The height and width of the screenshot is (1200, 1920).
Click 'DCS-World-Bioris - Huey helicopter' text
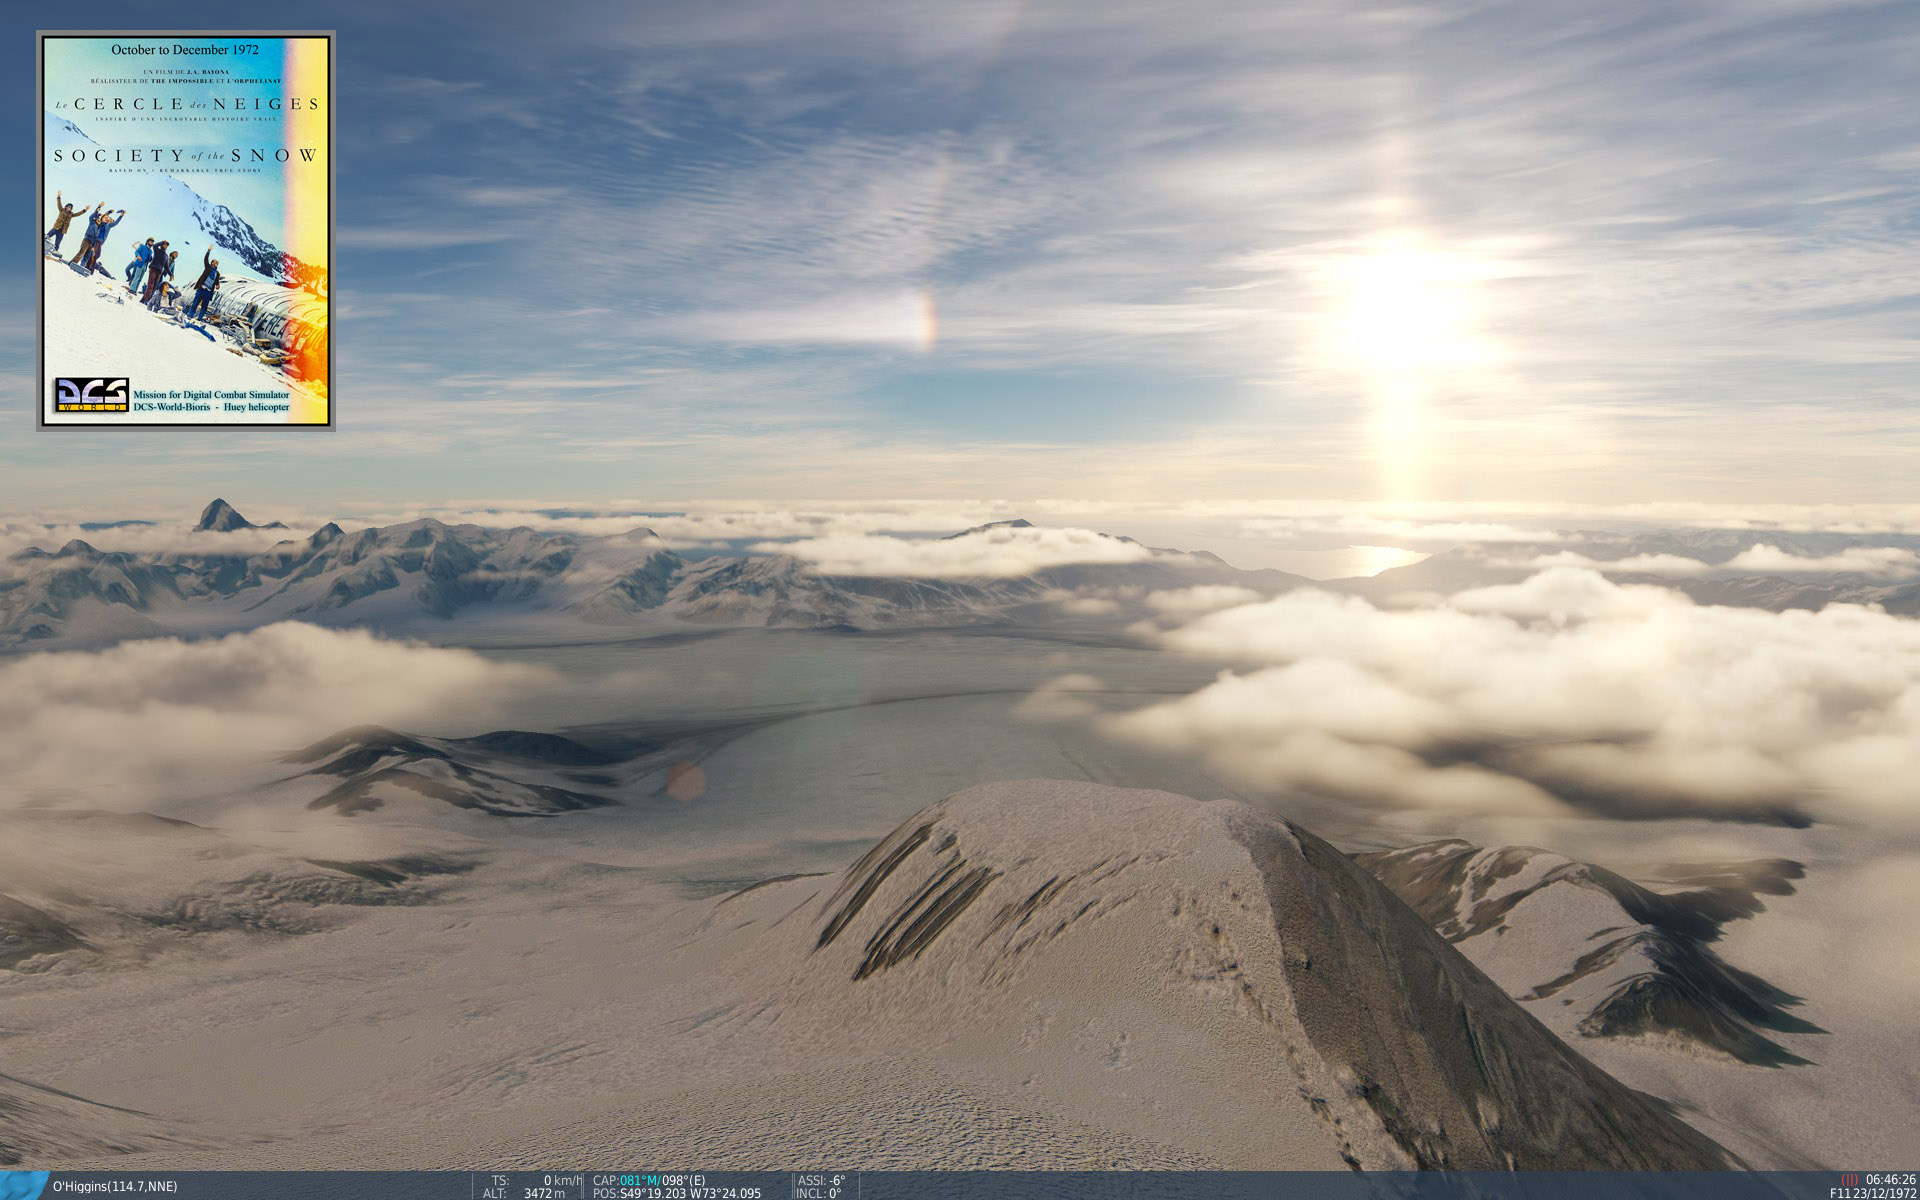click(x=211, y=407)
